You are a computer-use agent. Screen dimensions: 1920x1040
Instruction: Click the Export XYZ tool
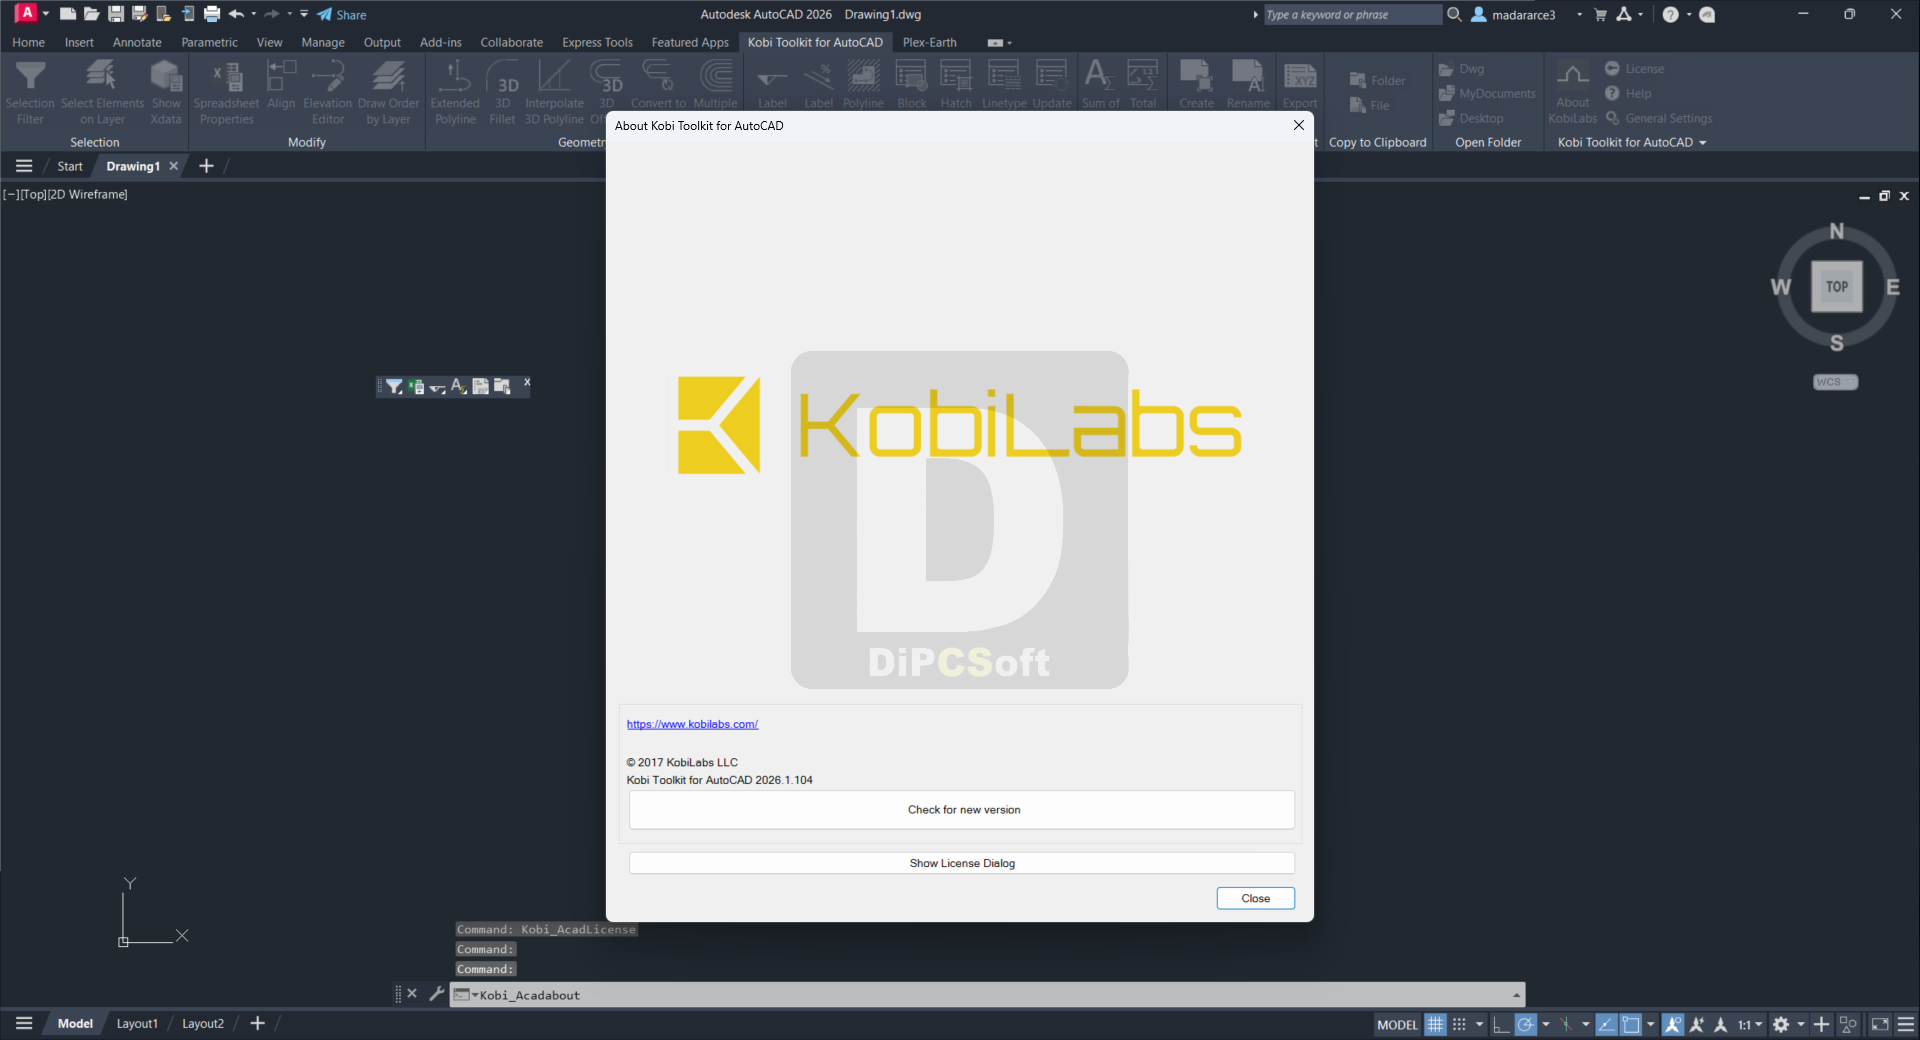pyautogui.click(x=1300, y=85)
